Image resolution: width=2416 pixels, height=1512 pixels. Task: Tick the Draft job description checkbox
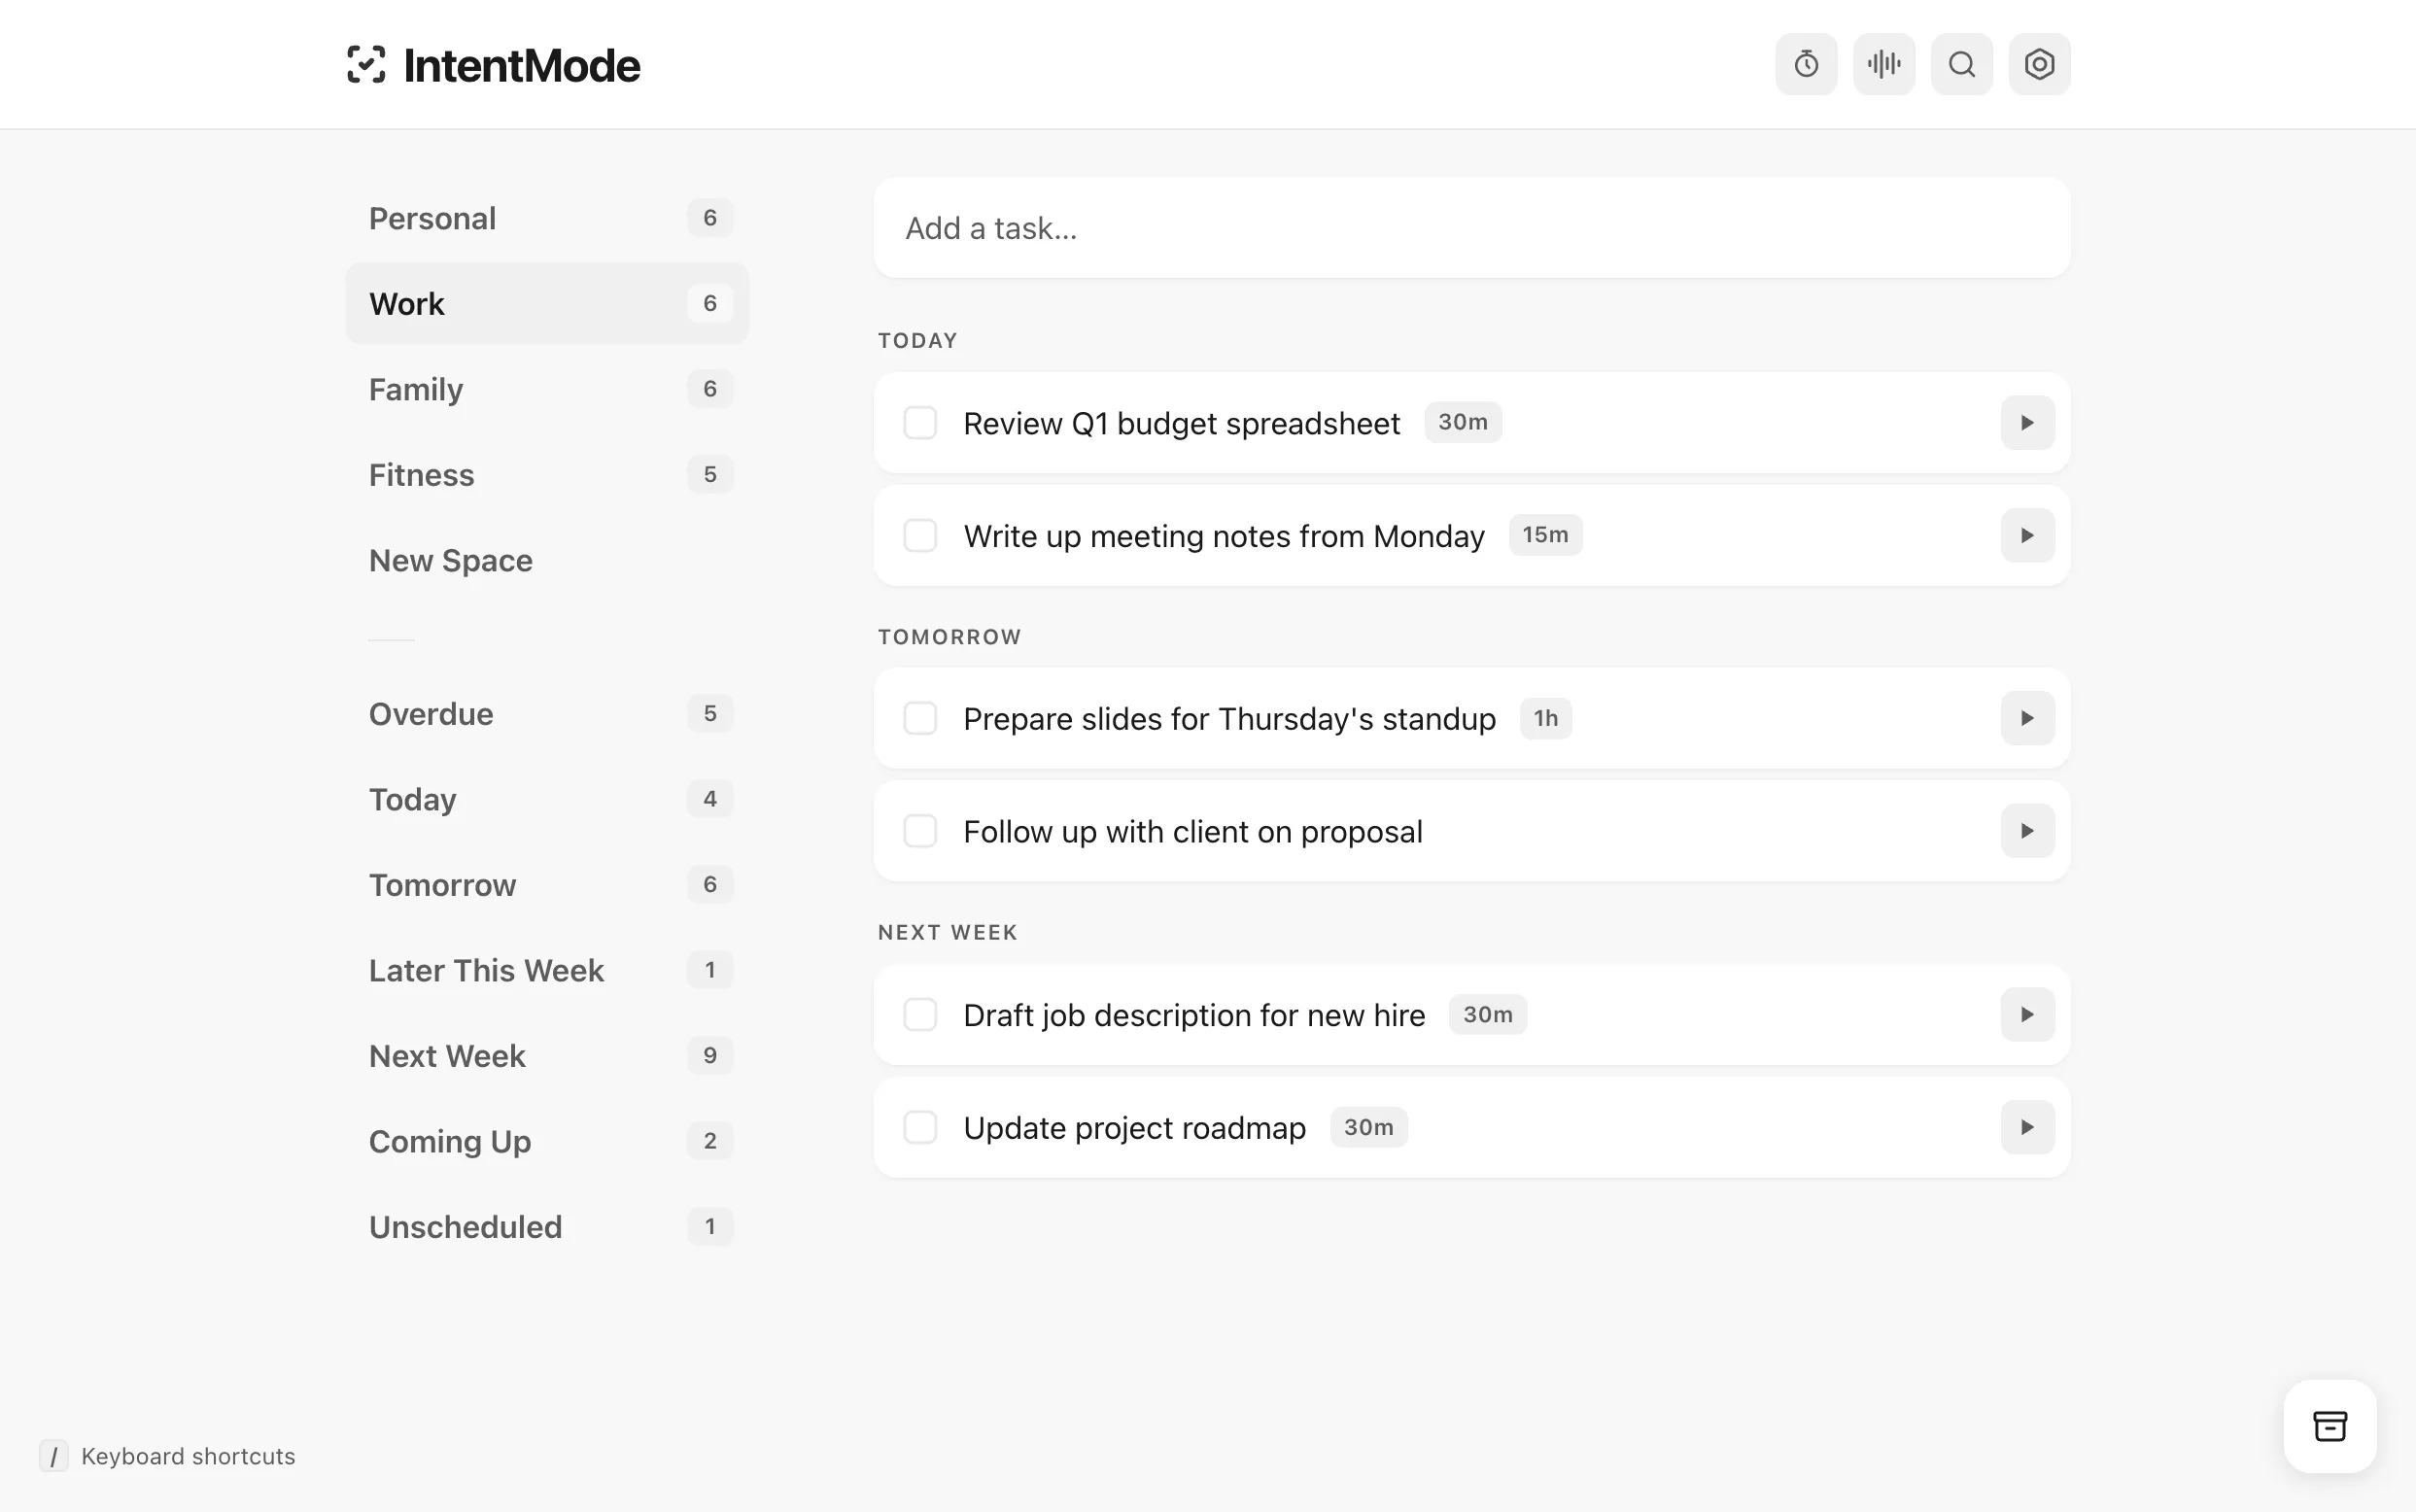[920, 1015]
